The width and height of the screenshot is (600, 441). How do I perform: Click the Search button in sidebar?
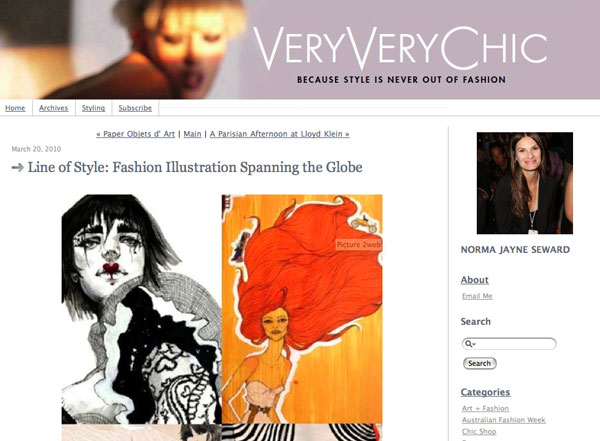[480, 363]
